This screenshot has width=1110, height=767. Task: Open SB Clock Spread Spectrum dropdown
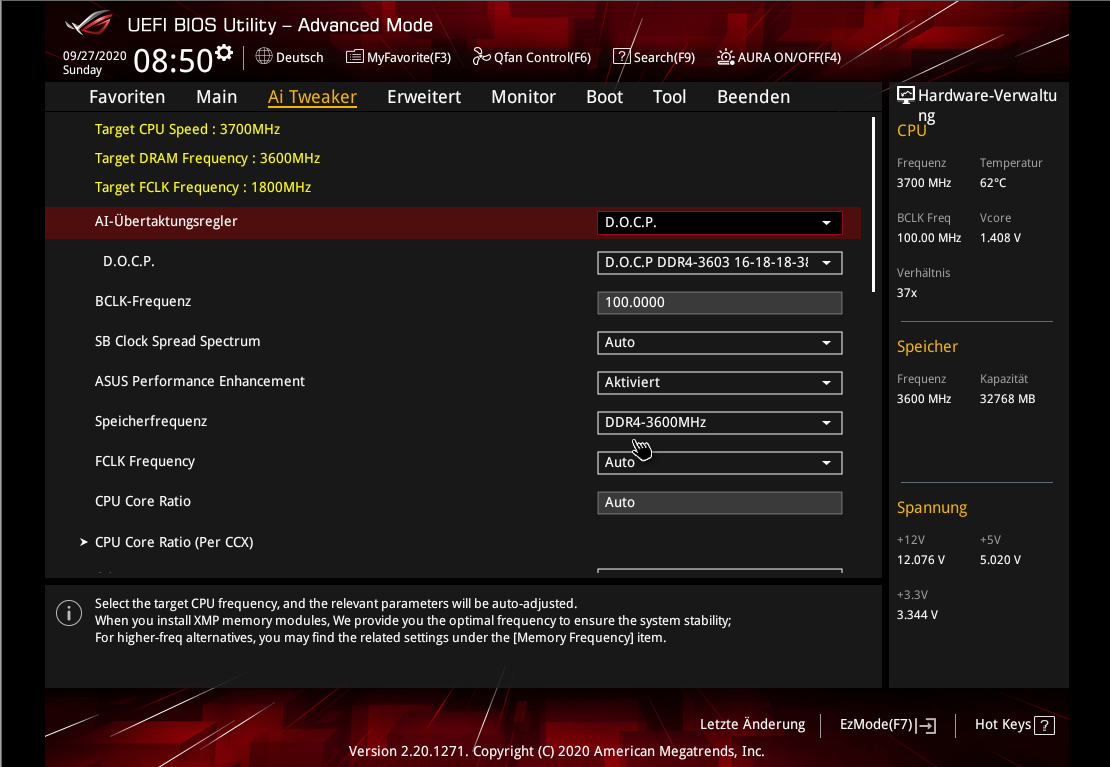[719, 343]
